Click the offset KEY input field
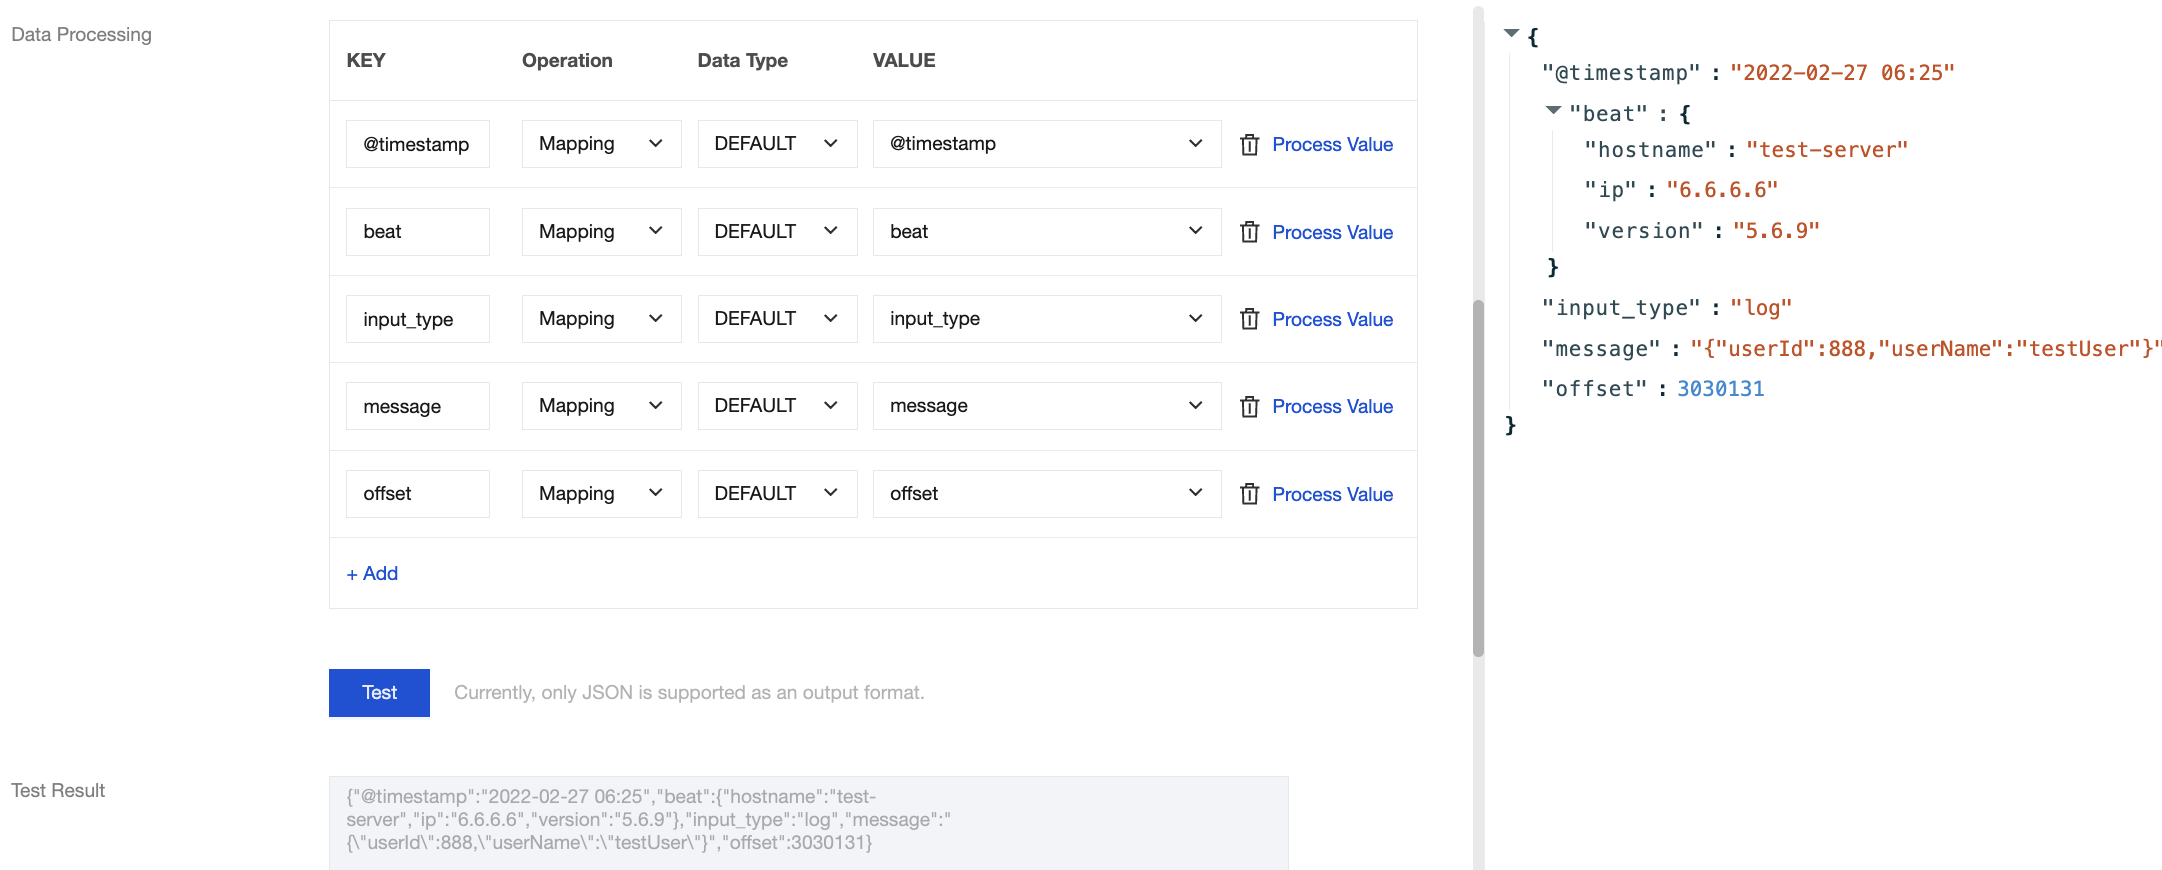Viewport: 2162px width, 870px height. [x=417, y=494]
